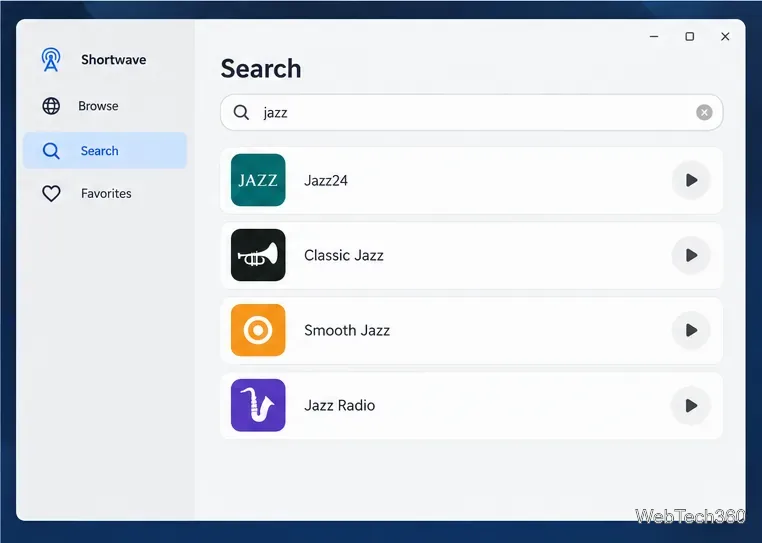
Task: Click the Shortwave app title text
Action: coord(114,60)
